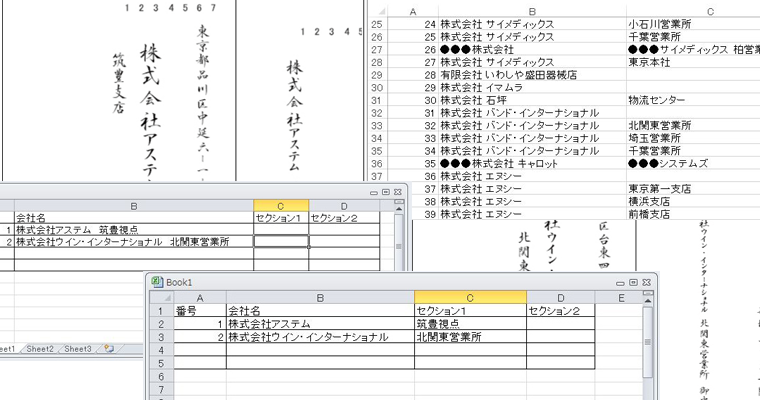Select the 会社名 cell in Book1
This screenshot has width=760, height=400.
point(320,311)
